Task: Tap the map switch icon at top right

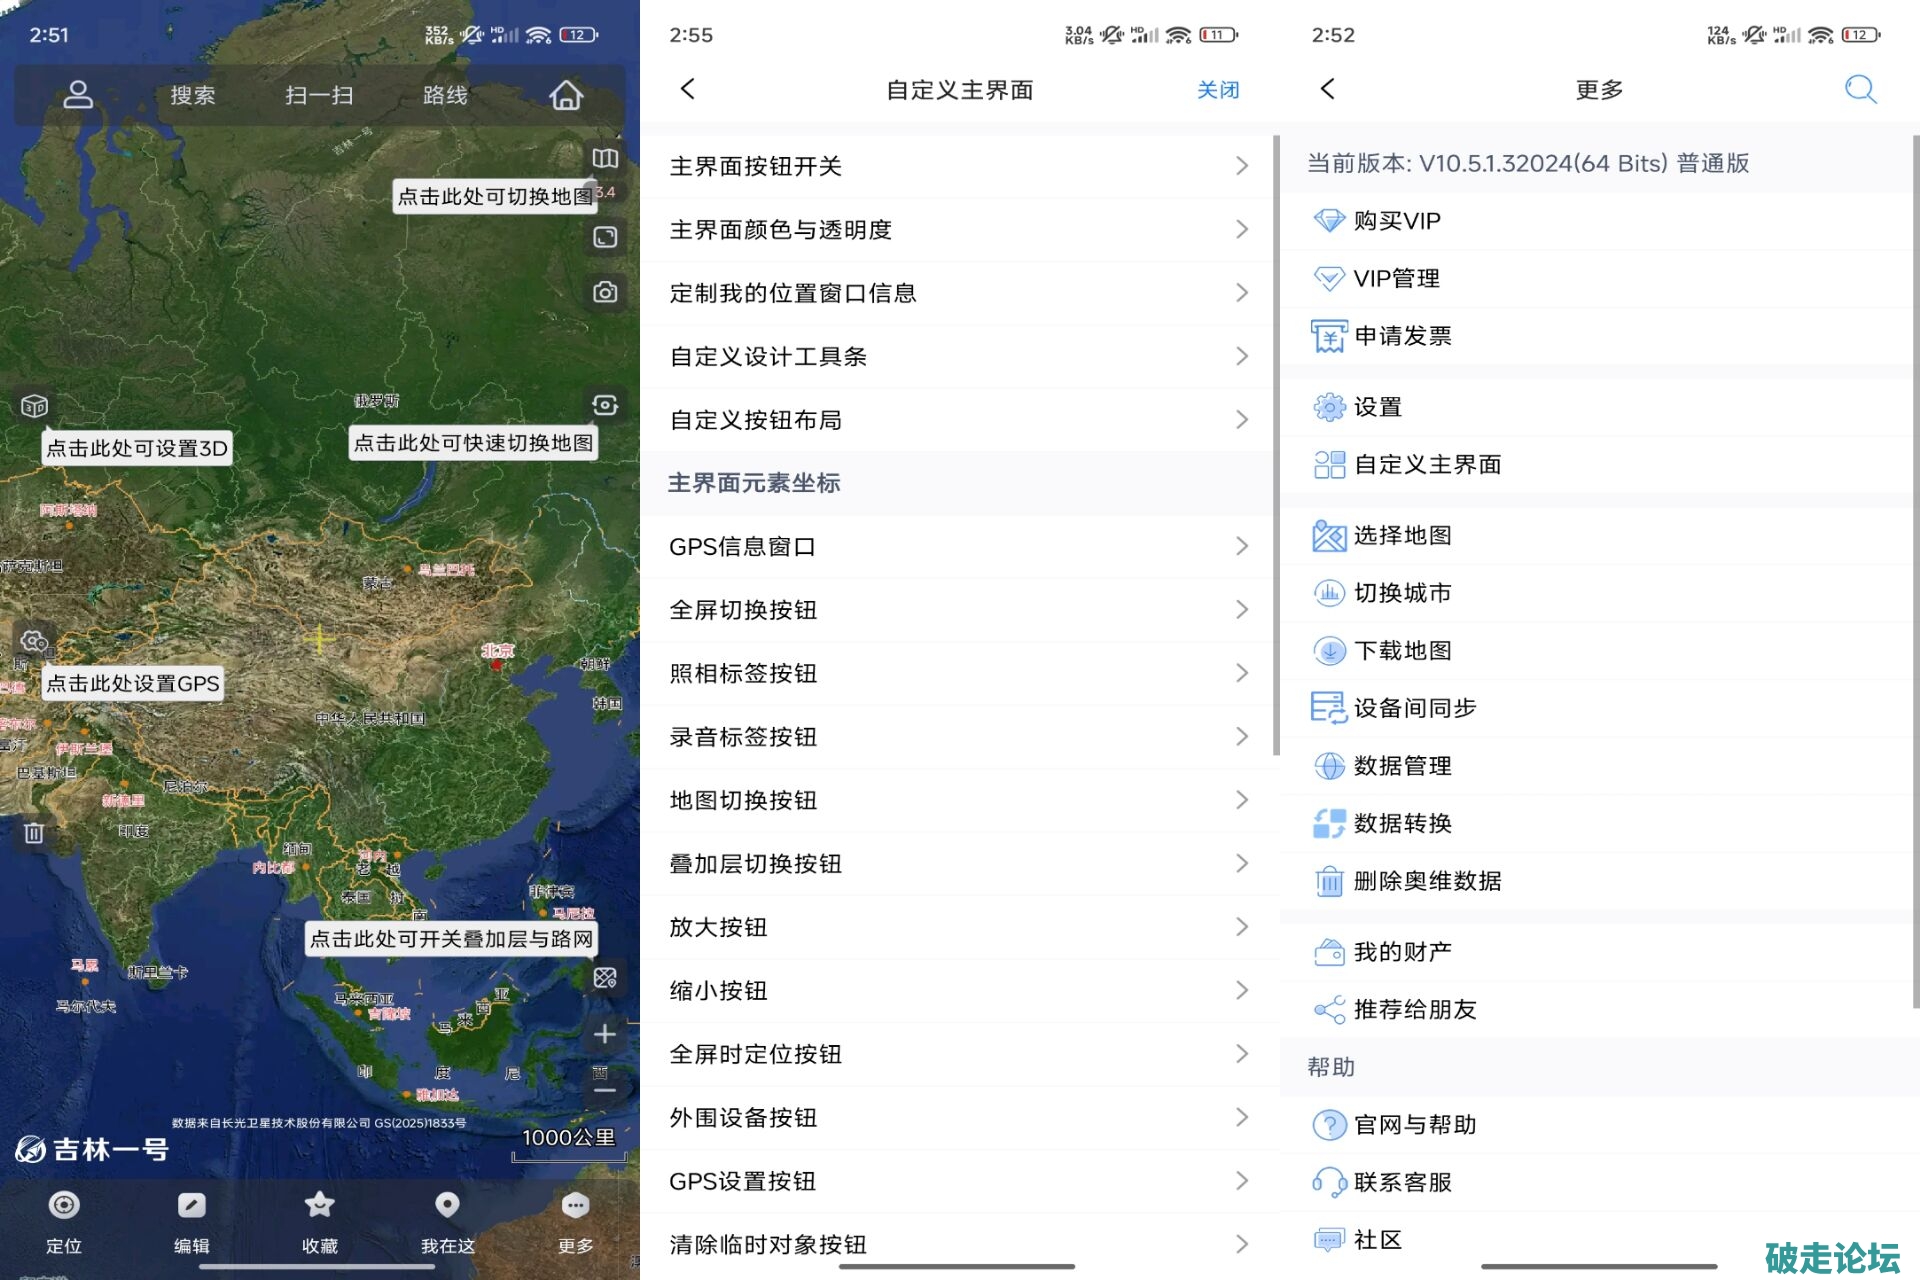Action: tap(605, 158)
